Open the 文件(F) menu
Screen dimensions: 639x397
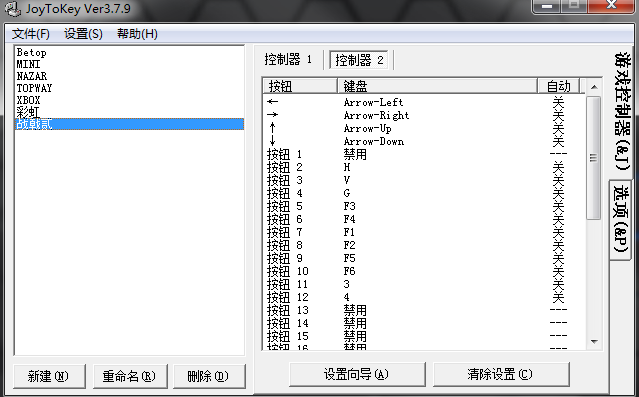click(x=31, y=34)
